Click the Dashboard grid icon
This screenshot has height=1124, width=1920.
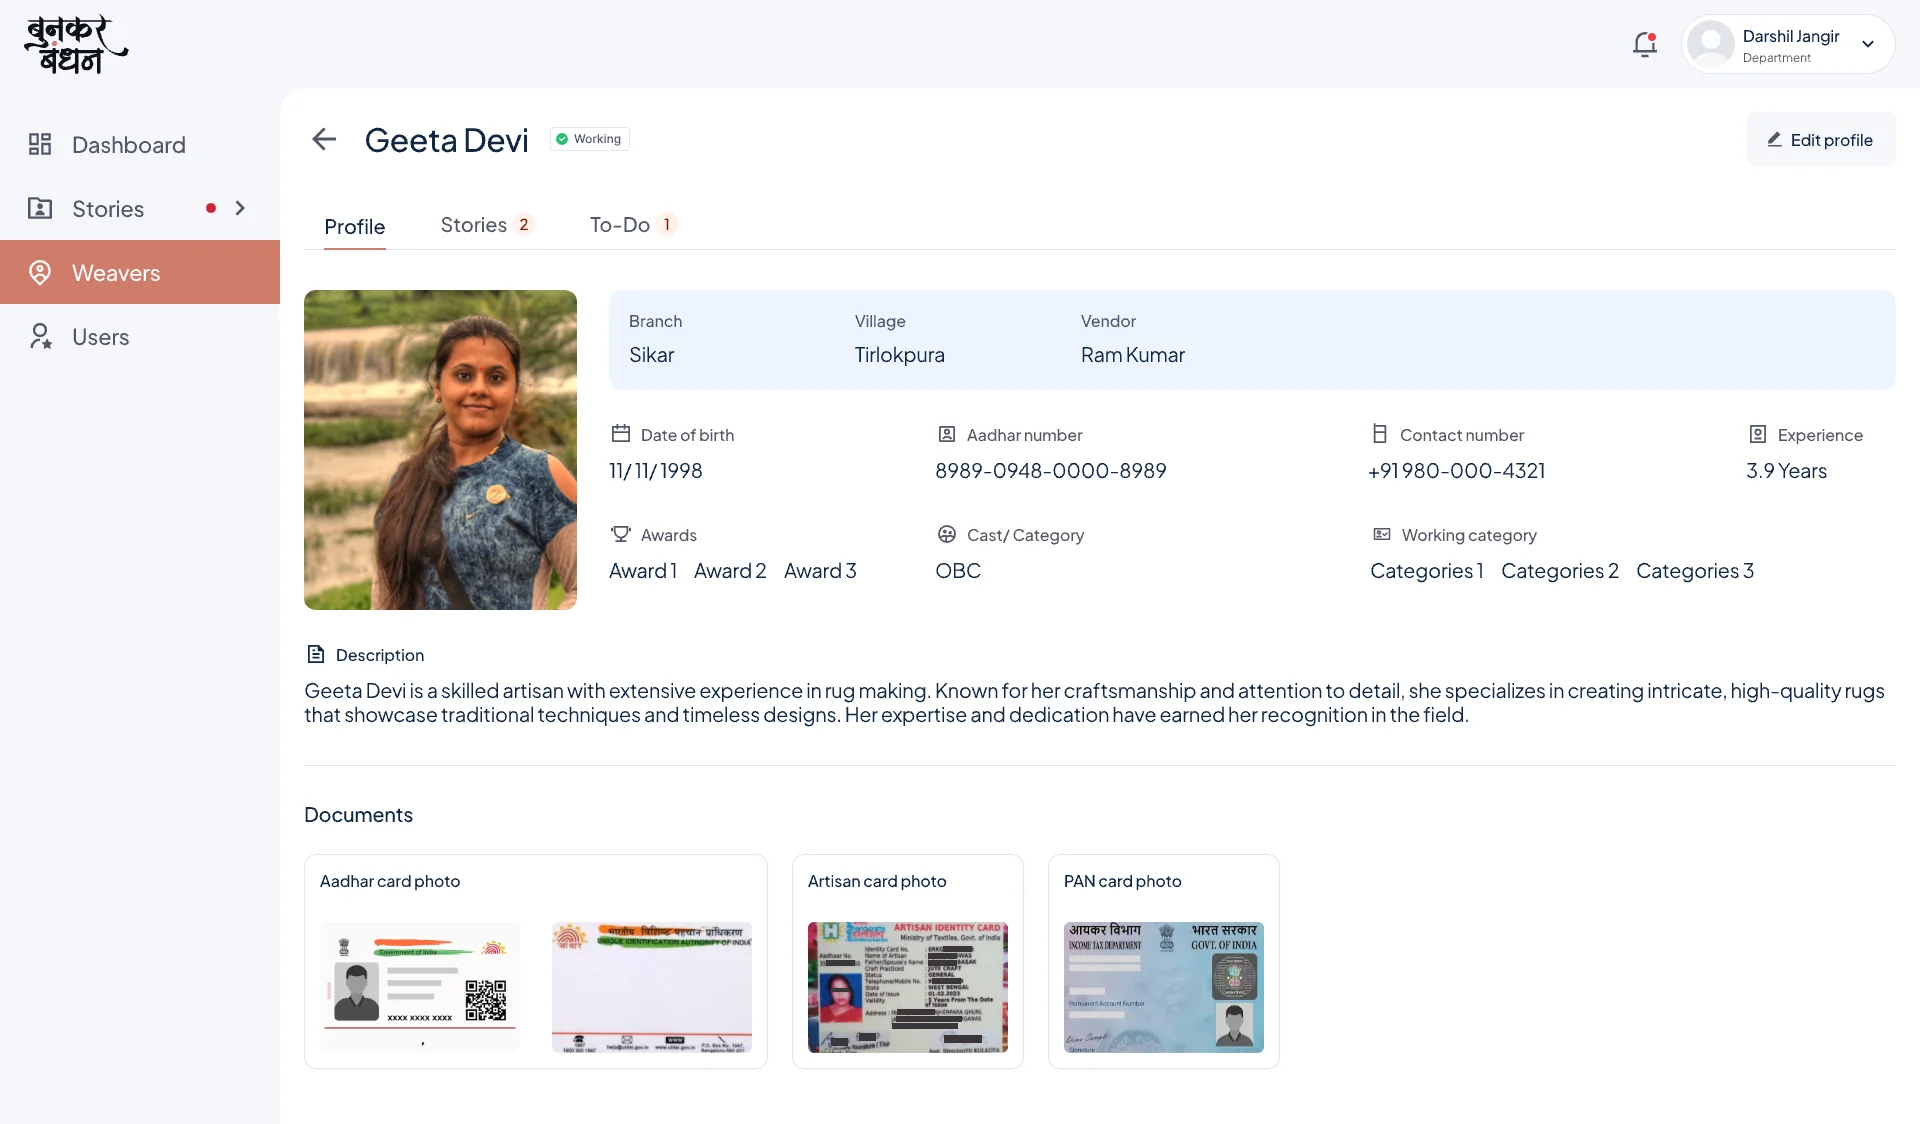40,144
